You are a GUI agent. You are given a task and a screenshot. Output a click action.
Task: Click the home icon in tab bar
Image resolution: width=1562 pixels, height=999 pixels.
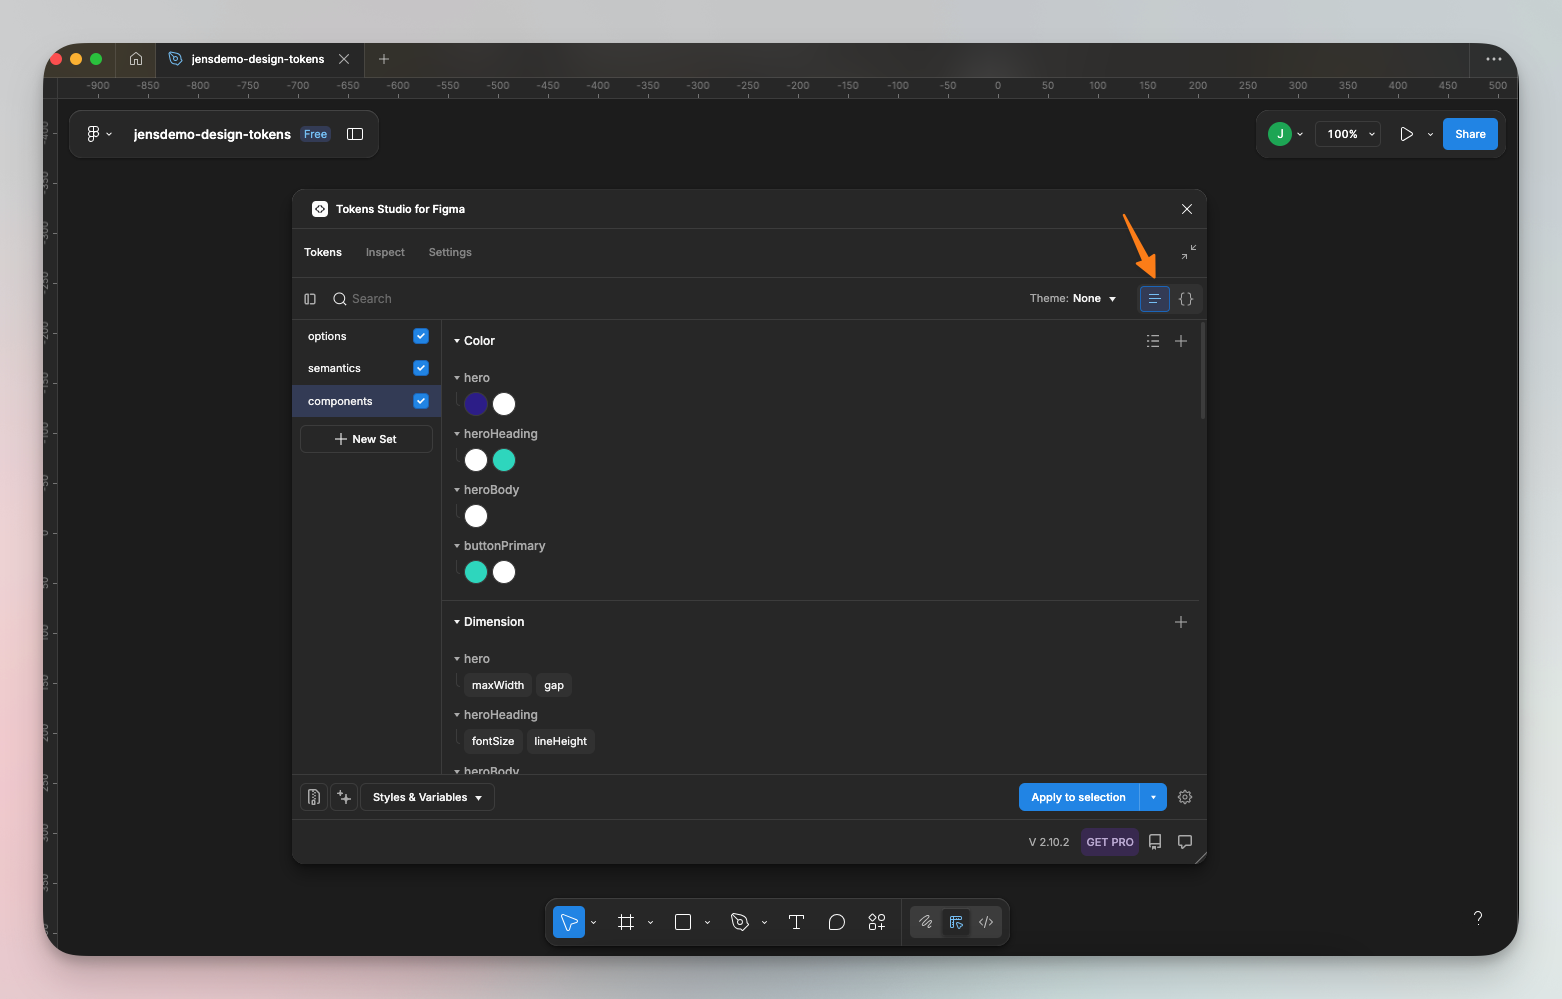tap(136, 59)
